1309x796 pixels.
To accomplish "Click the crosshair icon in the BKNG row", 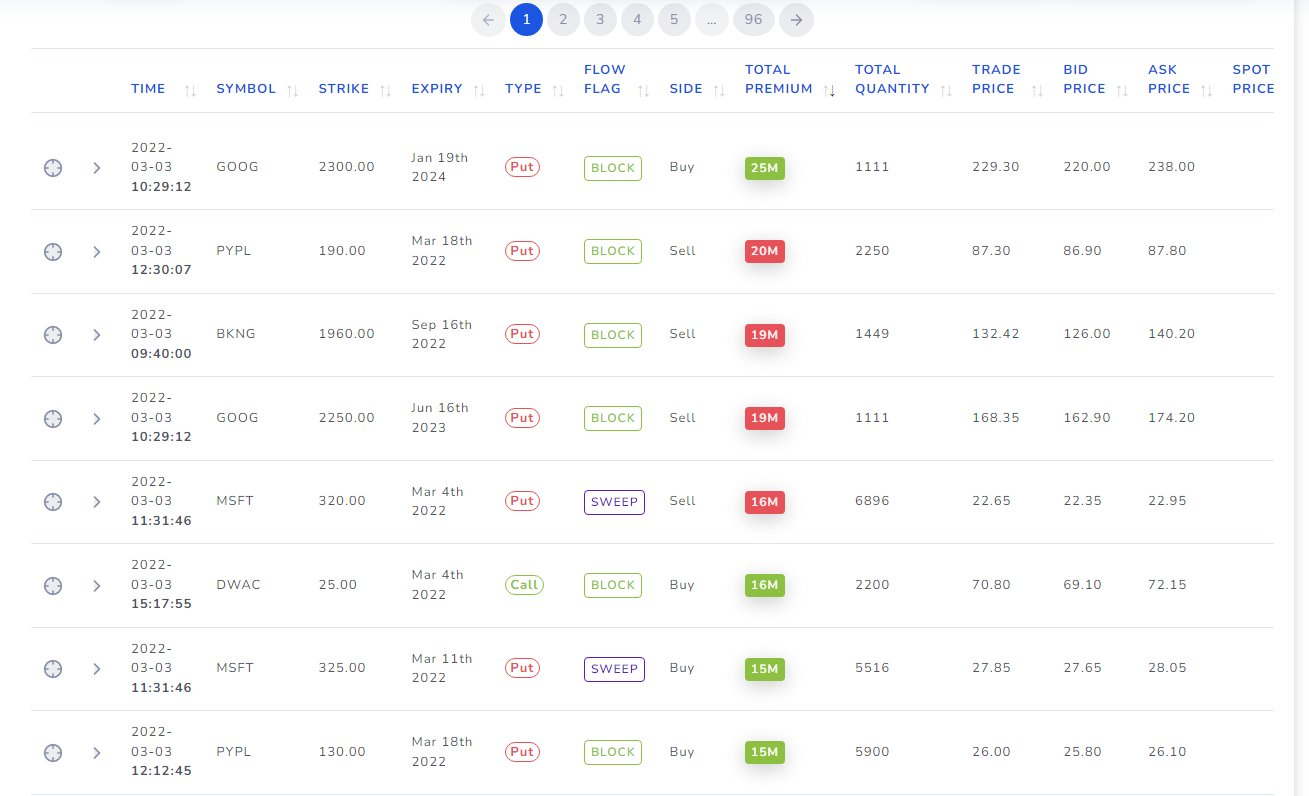I will pos(53,335).
